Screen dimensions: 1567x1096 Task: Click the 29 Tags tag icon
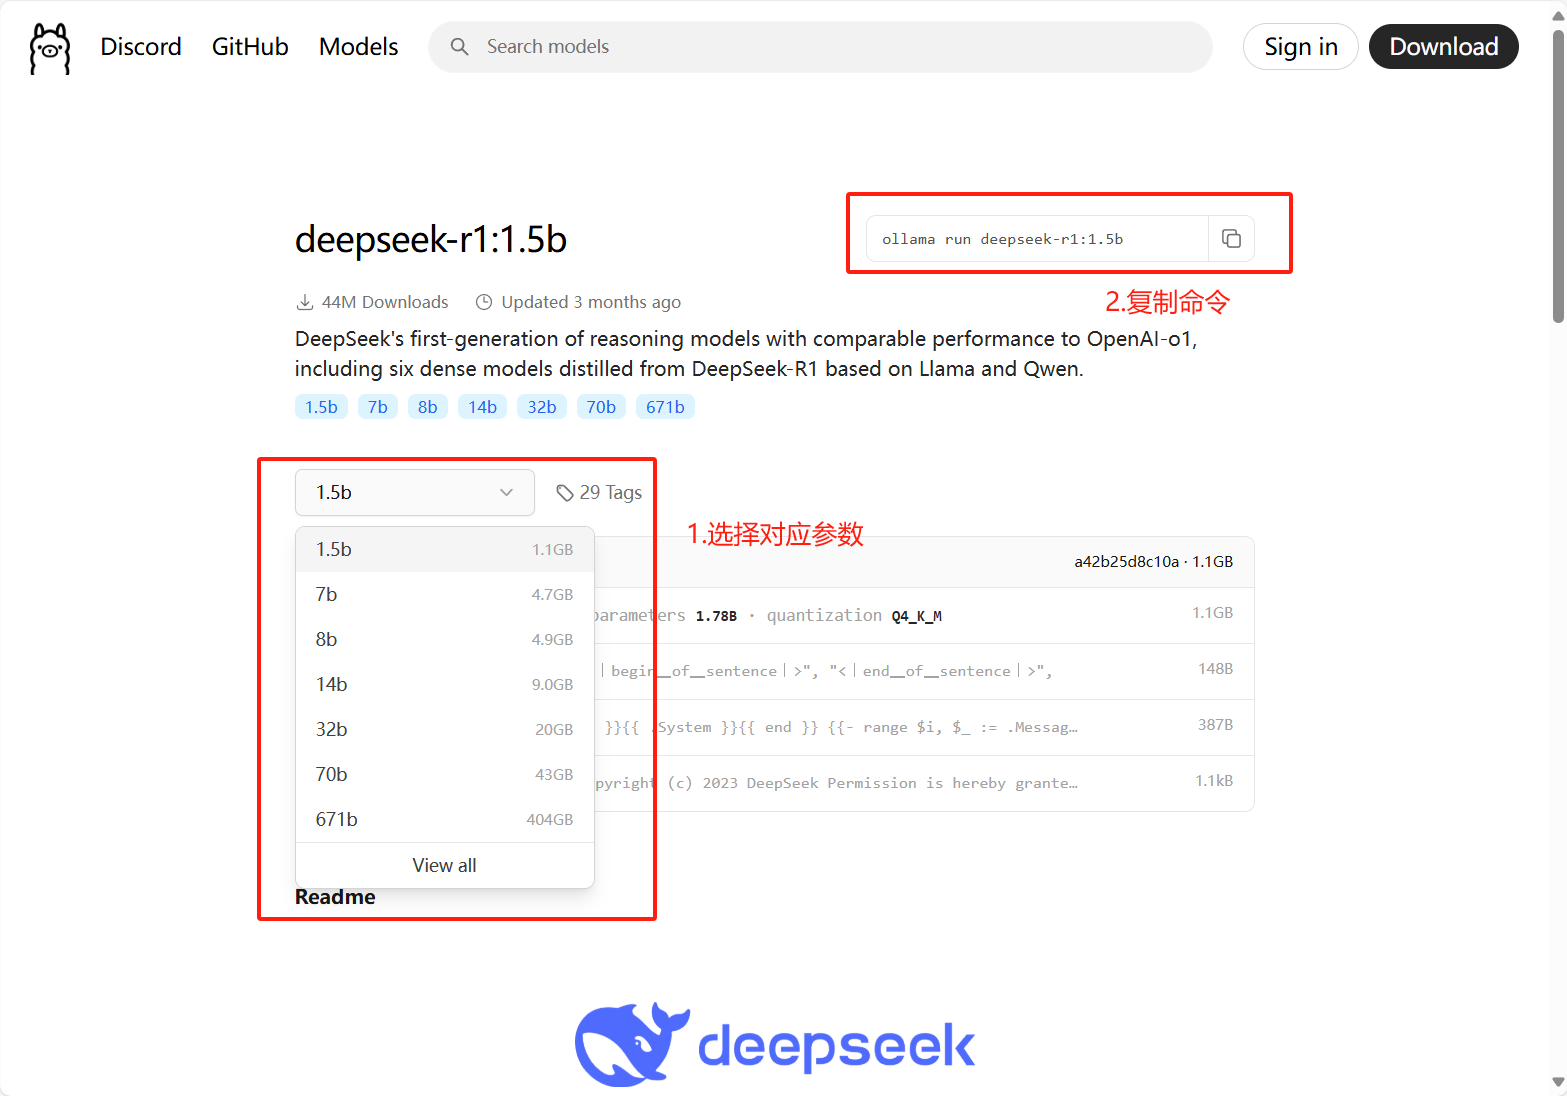[565, 493]
